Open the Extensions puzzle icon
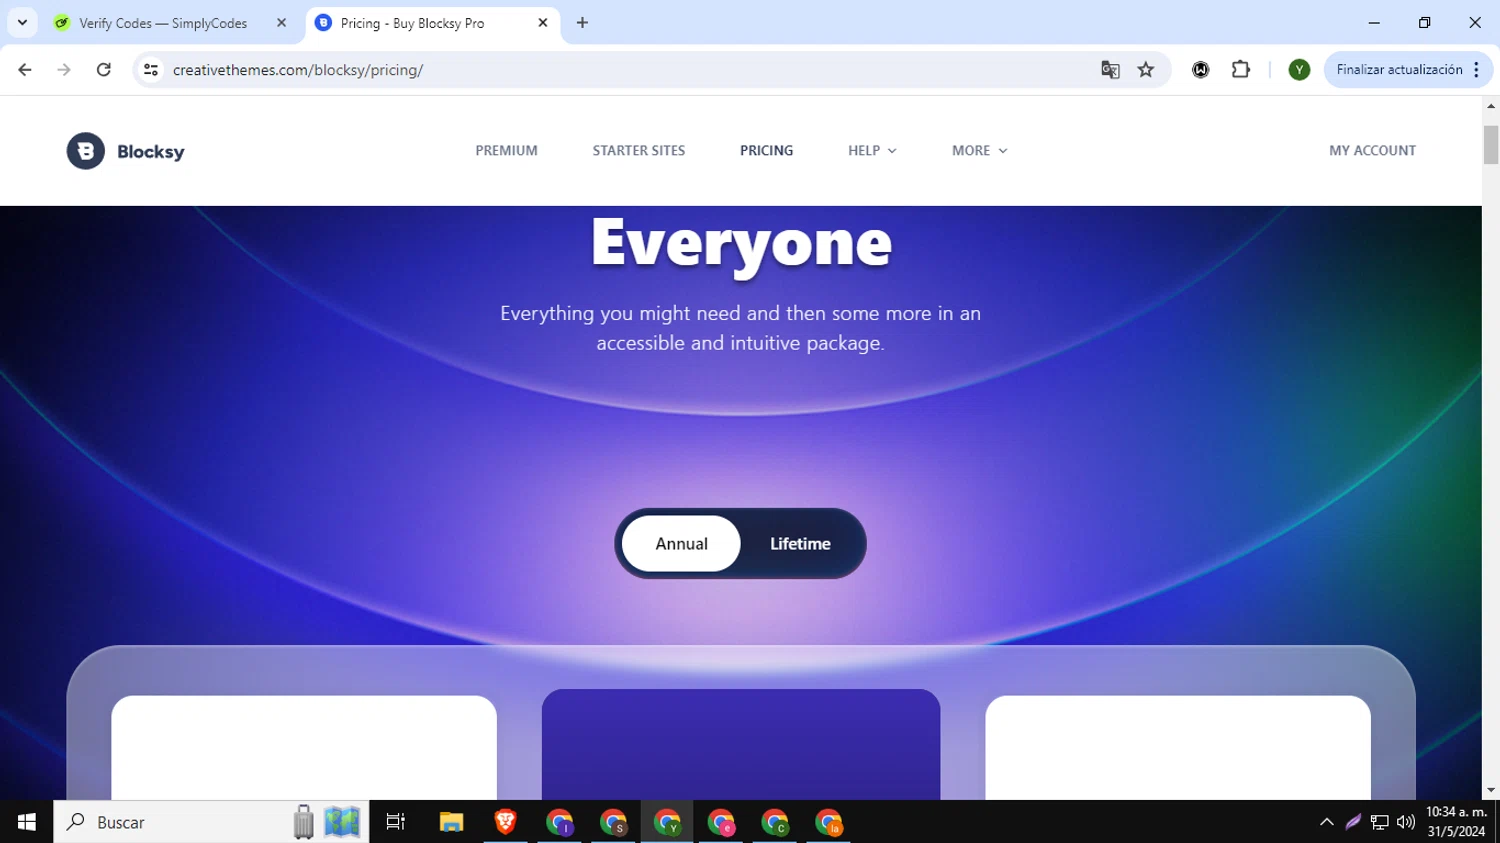 tap(1241, 70)
